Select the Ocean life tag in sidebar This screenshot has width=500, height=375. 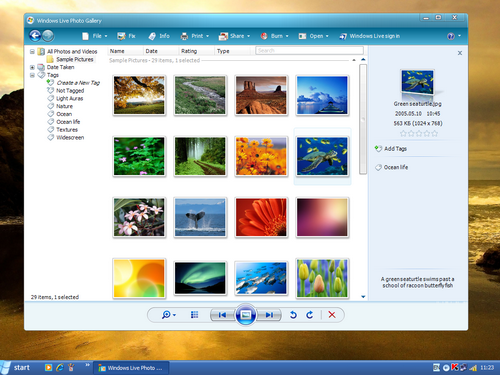click(x=68, y=122)
